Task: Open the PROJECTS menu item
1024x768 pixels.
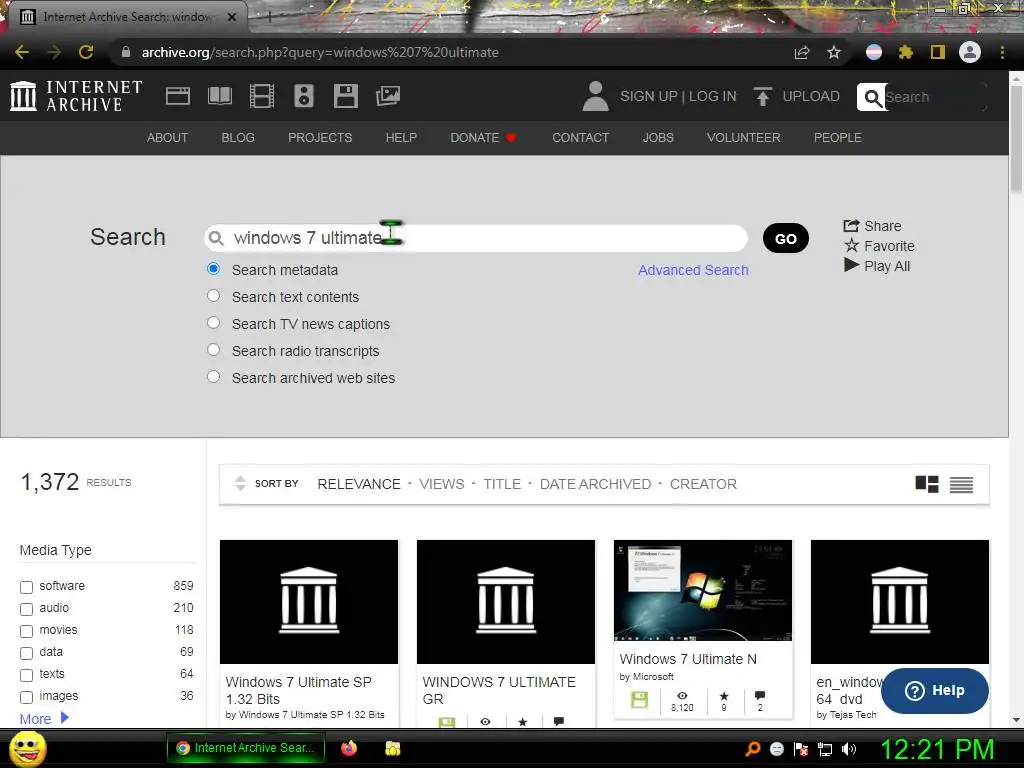Action: 320,138
